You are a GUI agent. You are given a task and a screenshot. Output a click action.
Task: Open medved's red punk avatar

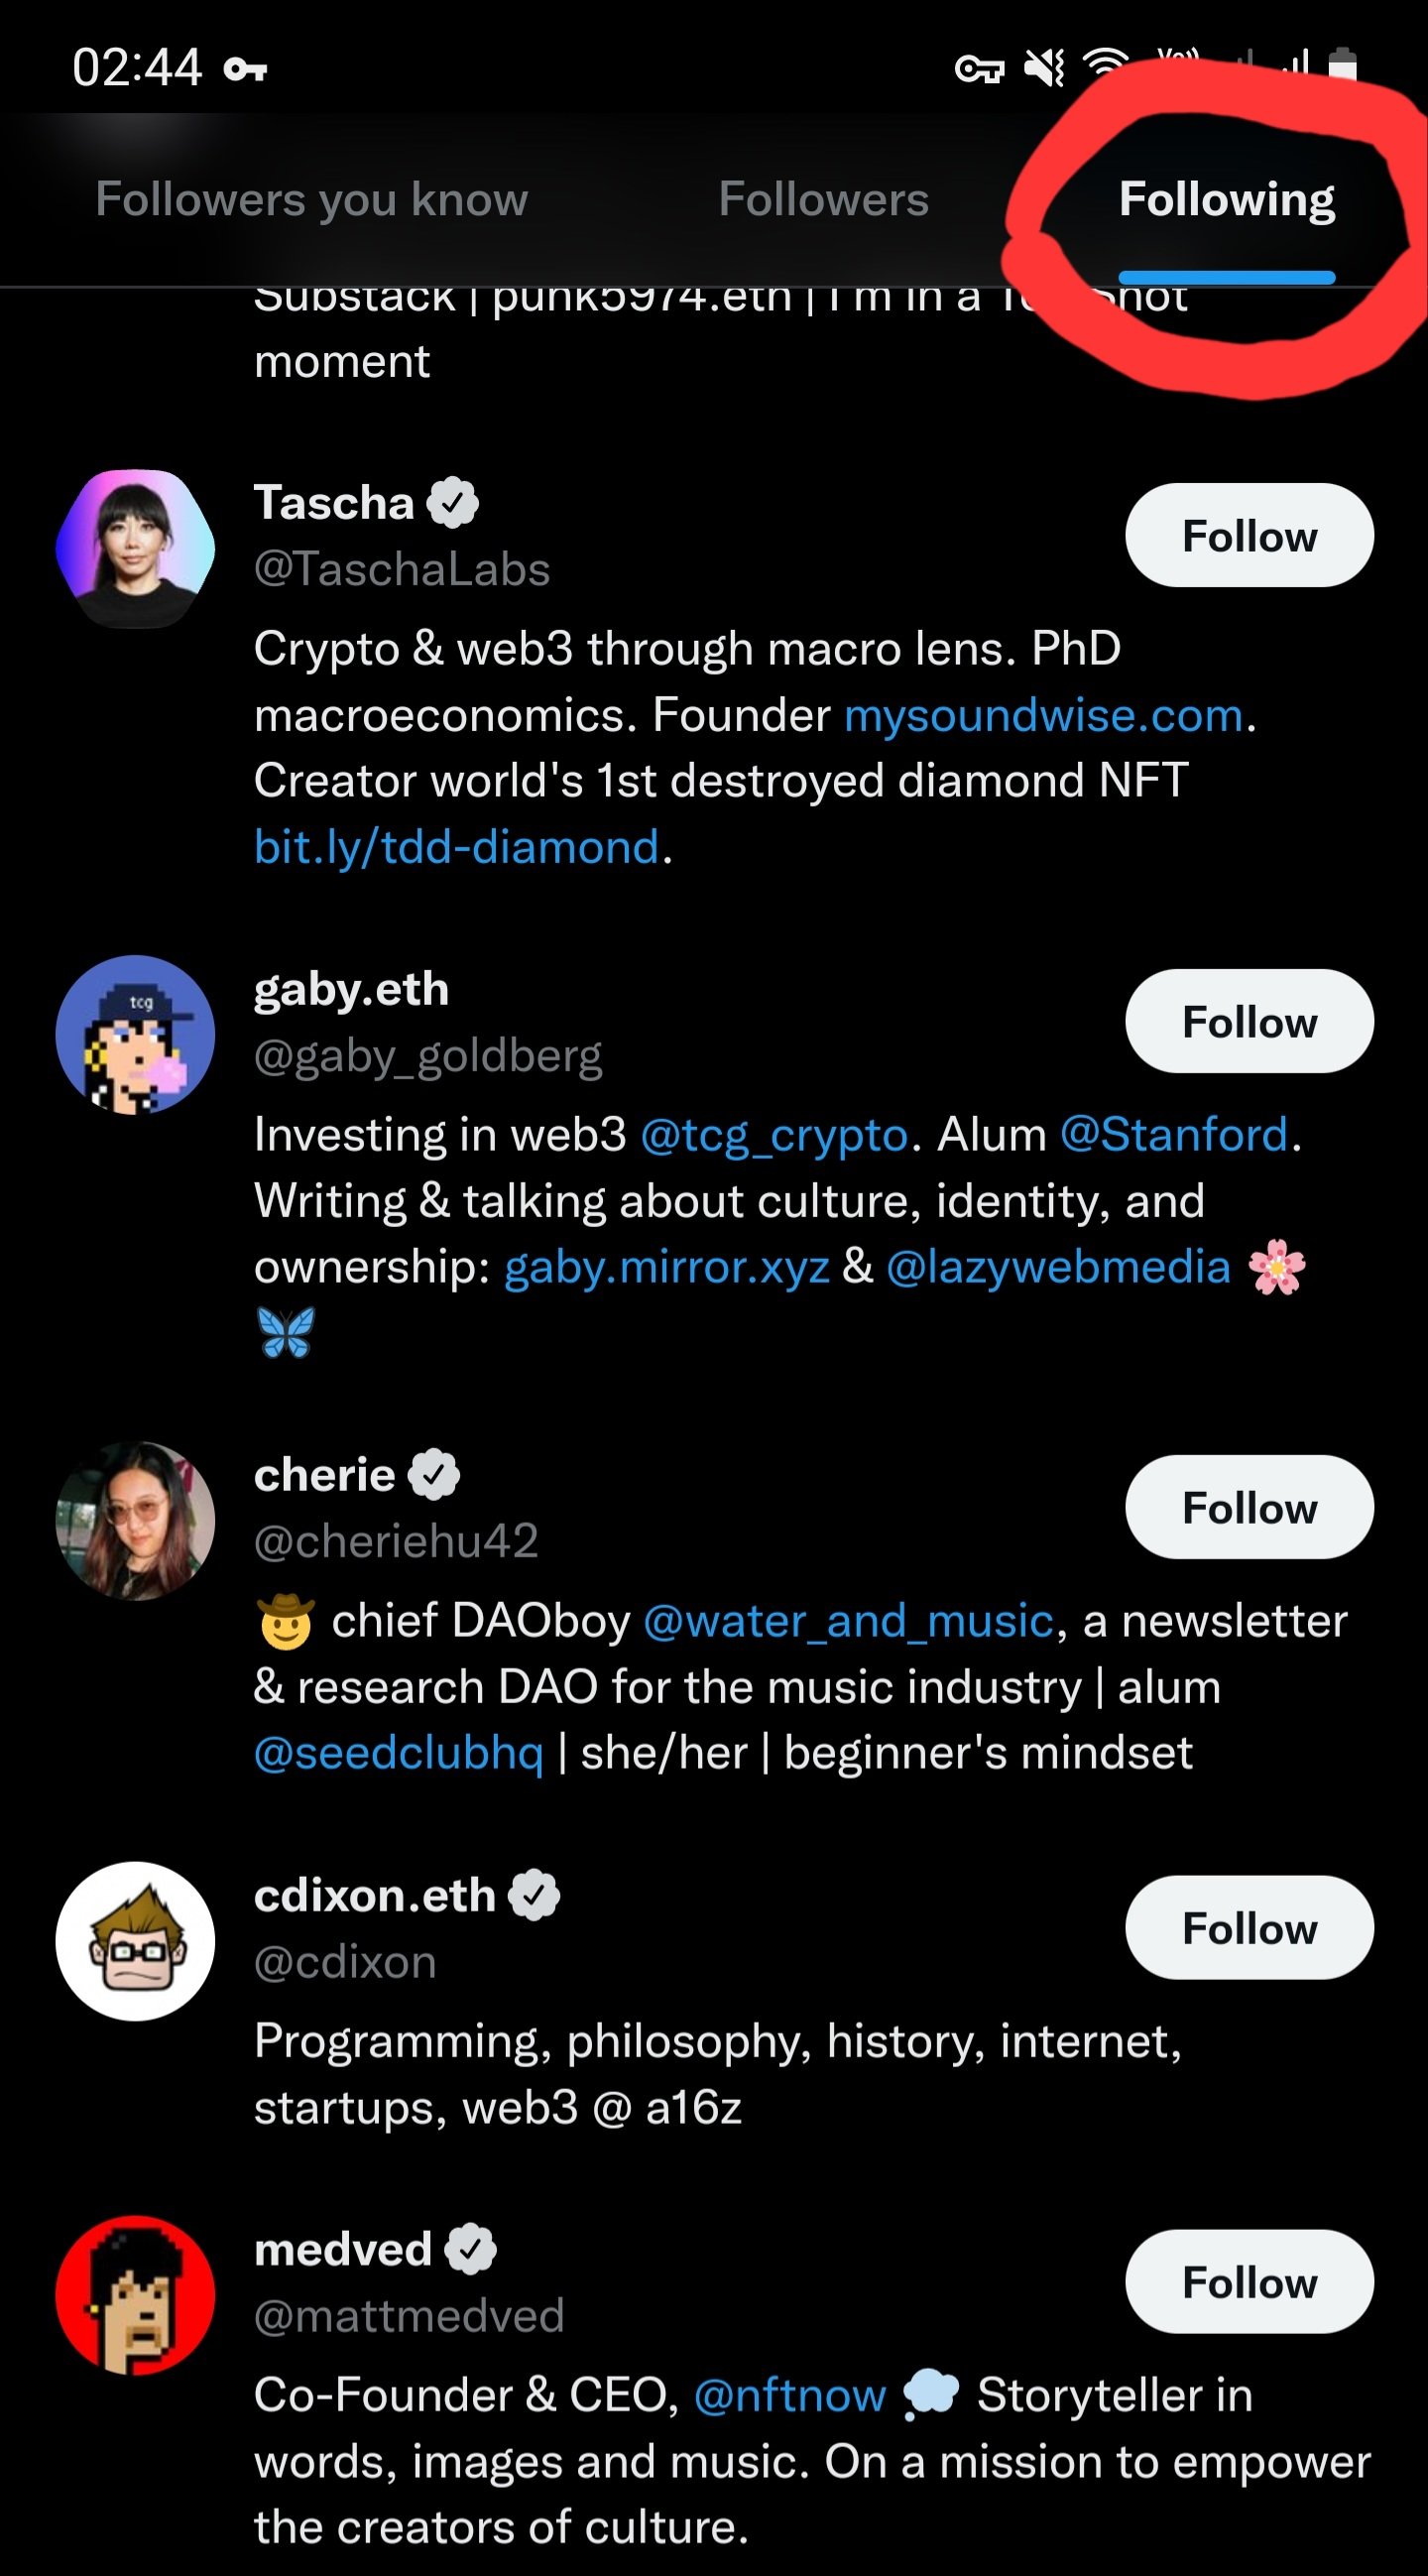[x=135, y=2294]
